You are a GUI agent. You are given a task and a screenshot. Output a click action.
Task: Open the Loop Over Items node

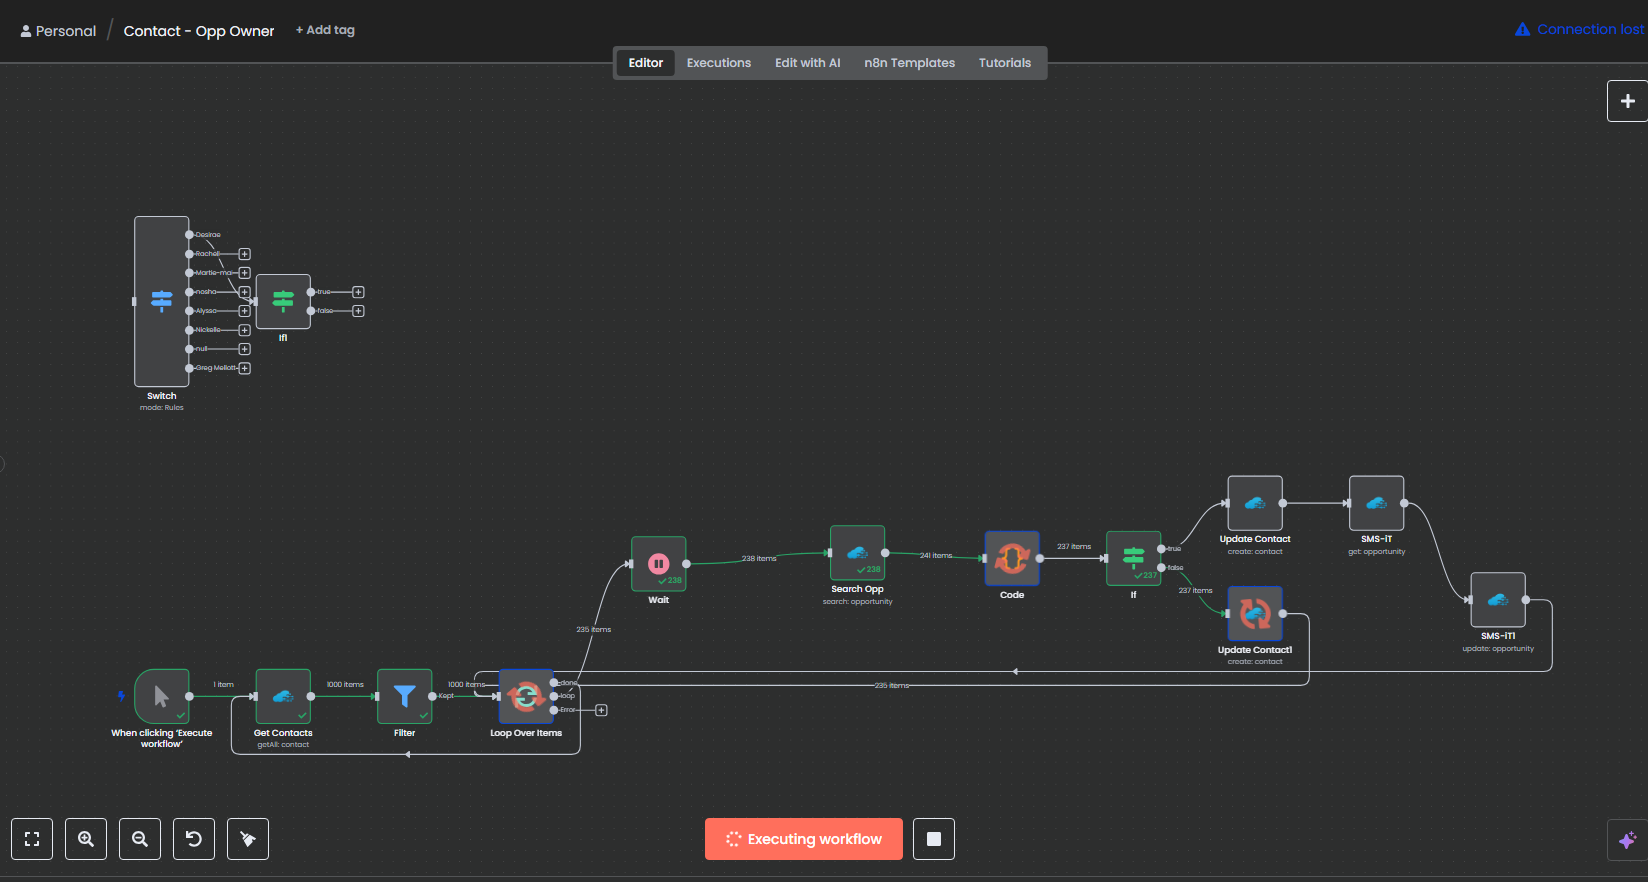pos(525,696)
